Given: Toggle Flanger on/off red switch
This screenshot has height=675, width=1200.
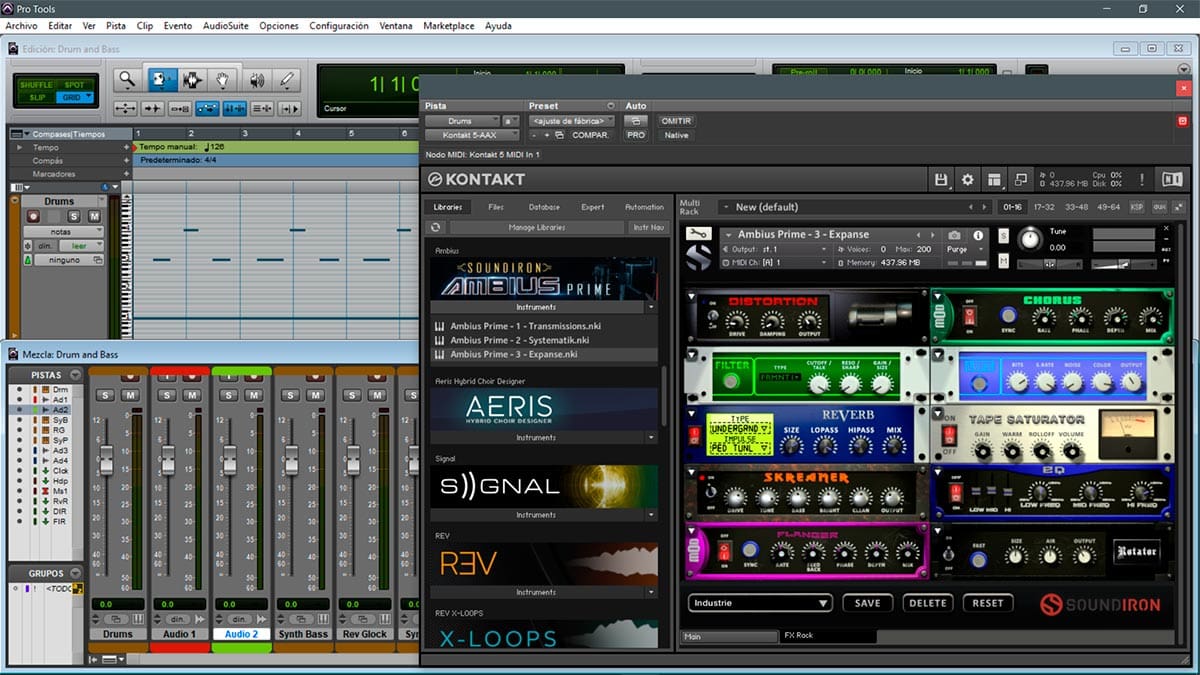Looking at the screenshot, I should point(724,551).
